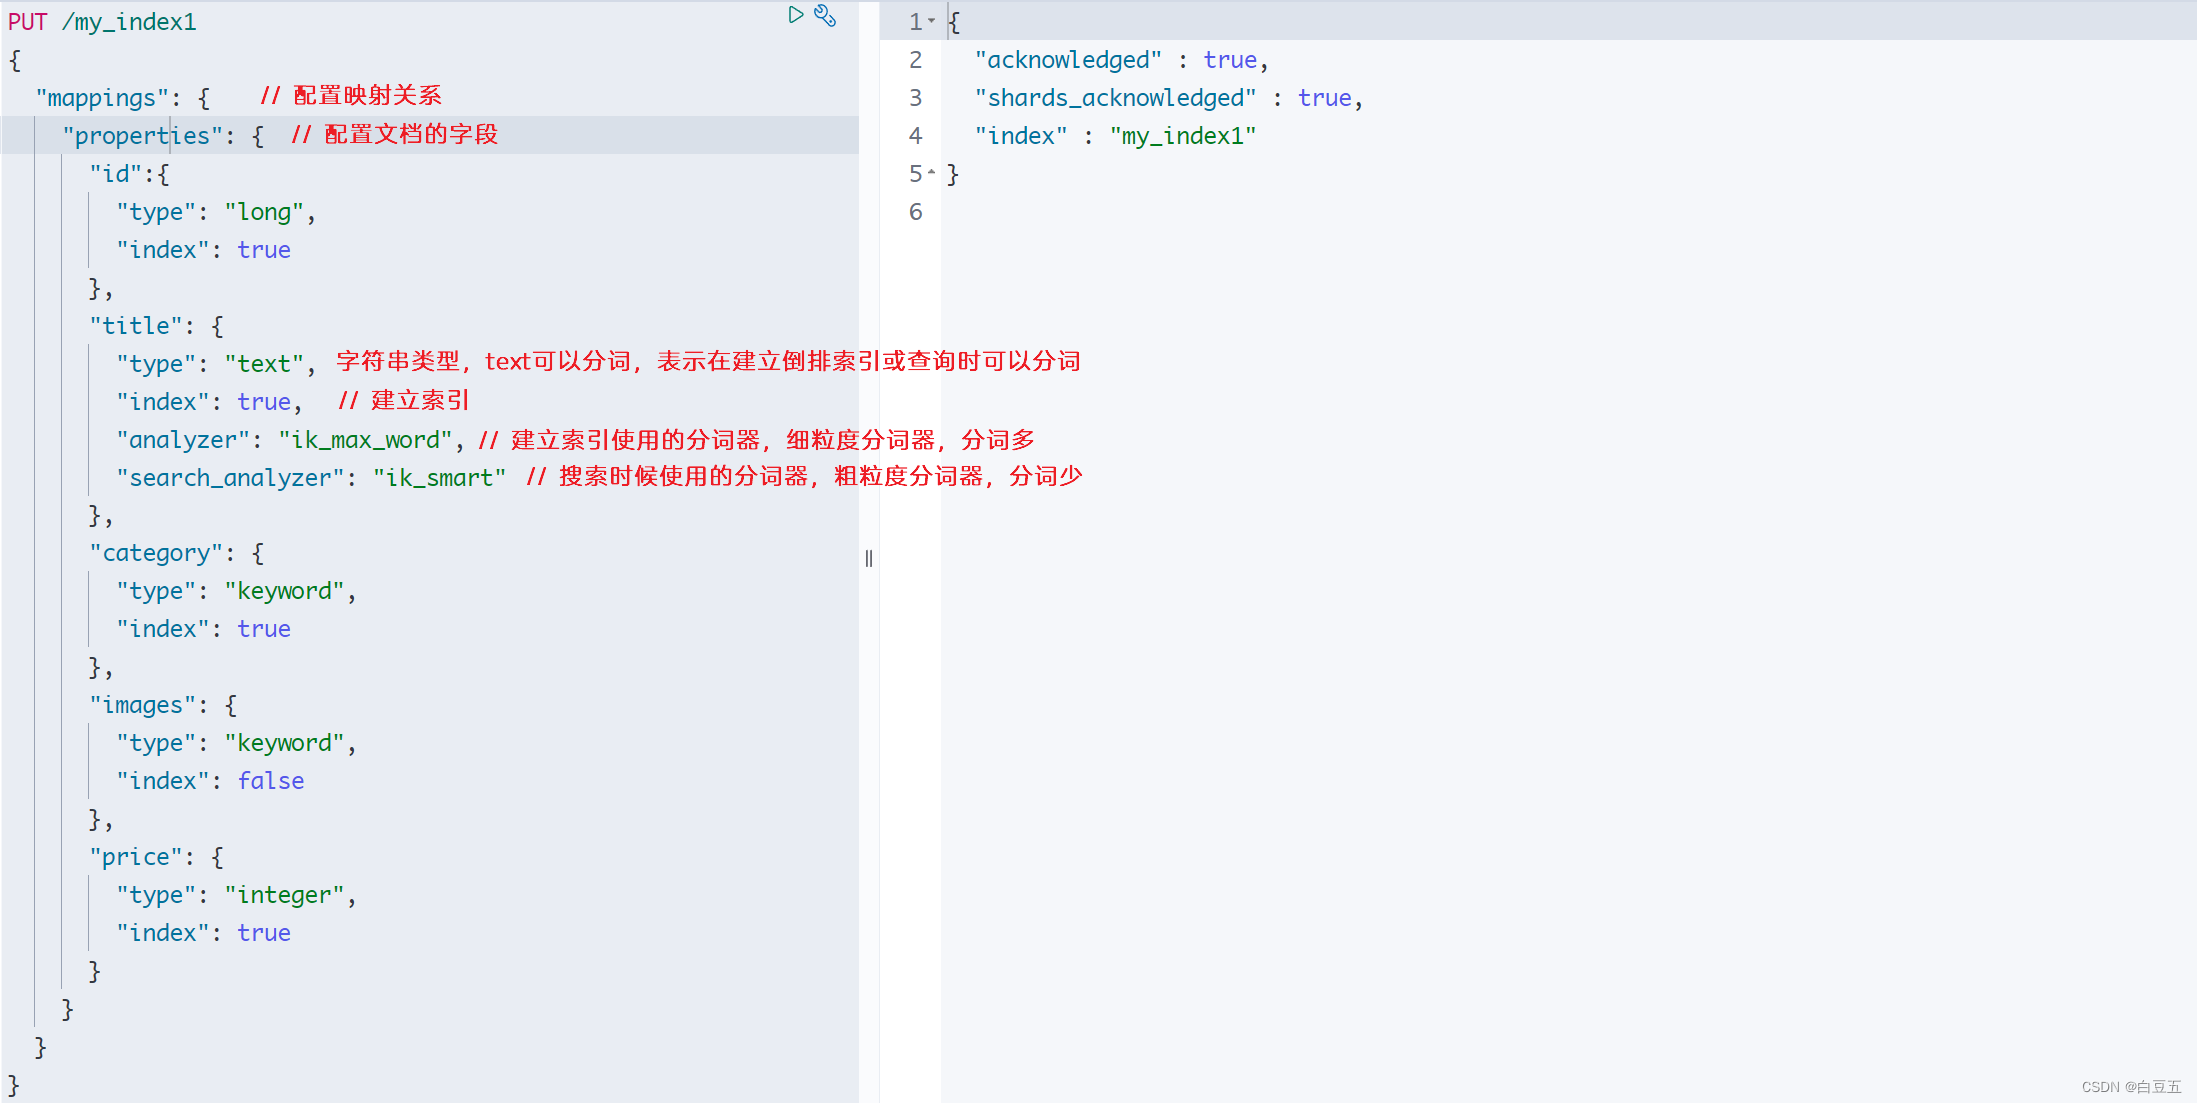Click the "search_analyzer" key

tap(231, 478)
